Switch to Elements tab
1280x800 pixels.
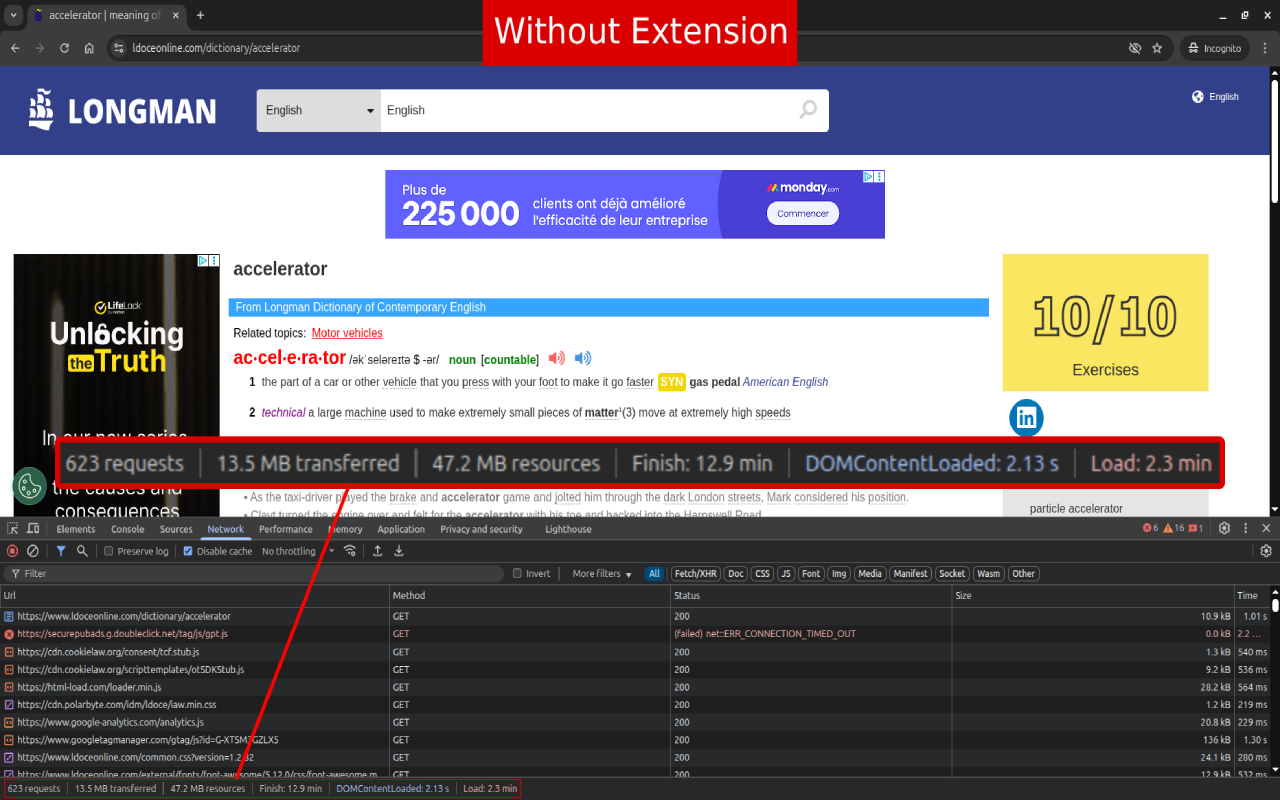pos(76,529)
